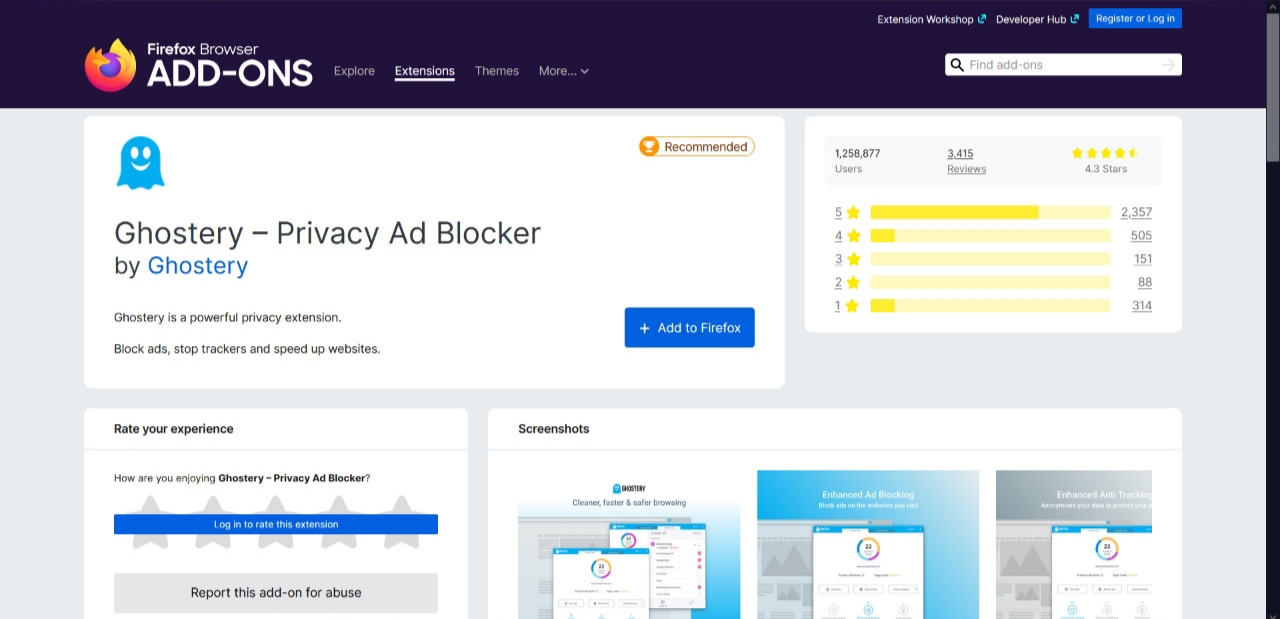This screenshot has height=619, width=1280.
Task: Open the 151 three-star reviews count
Action: click(x=1143, y=259)
